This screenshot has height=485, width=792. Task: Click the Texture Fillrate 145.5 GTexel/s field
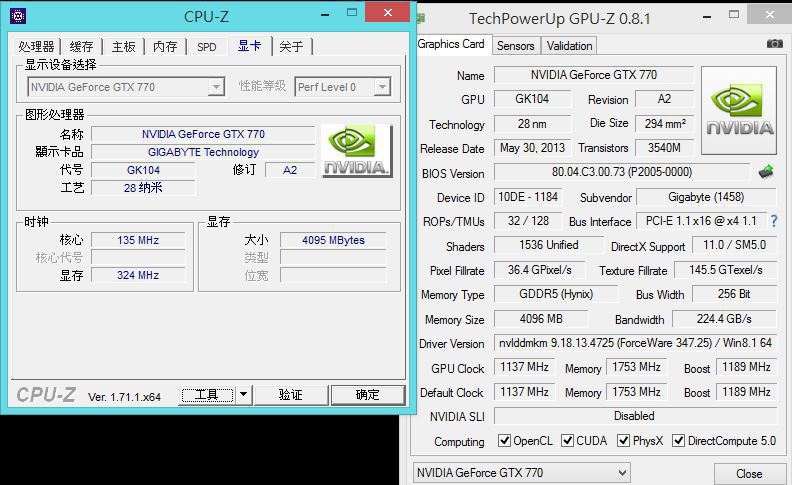pyautogui.click(x=725, y=270)
